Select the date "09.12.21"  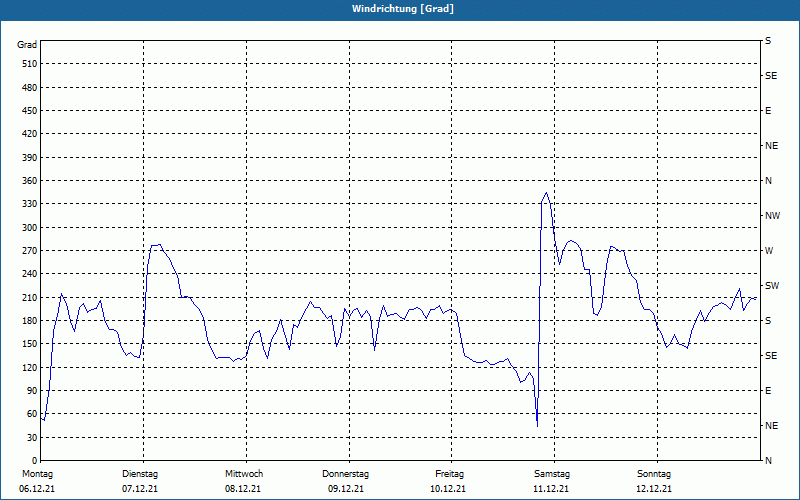[346, 489]
